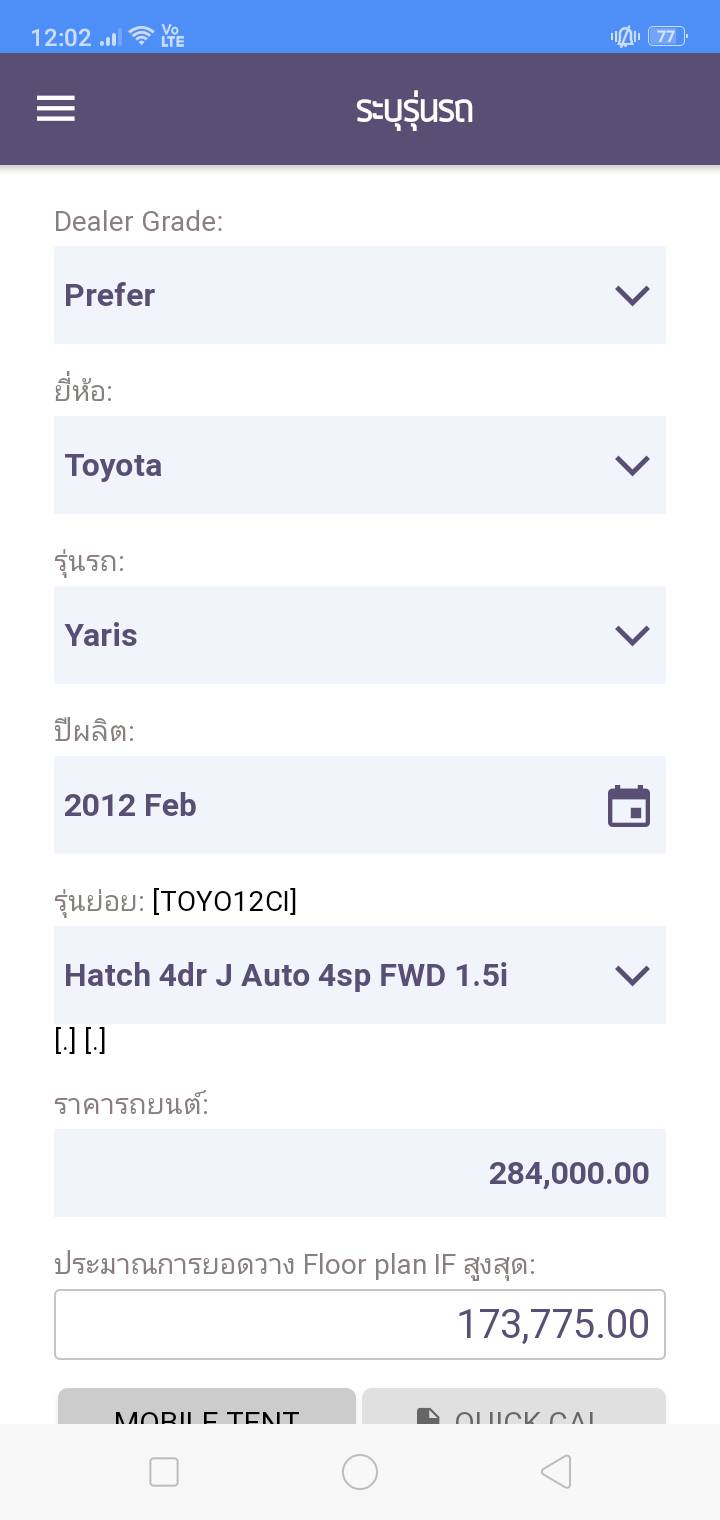This screenshot has width=720, height=1520.
Task: Tap the 284,000.00 car price field
Action: tap(360, 1173)
